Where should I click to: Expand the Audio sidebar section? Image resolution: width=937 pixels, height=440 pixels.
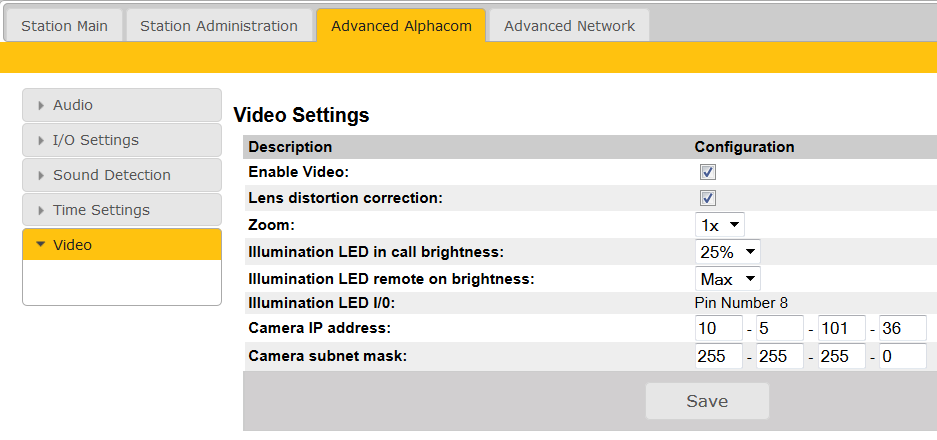click(121, 105)
